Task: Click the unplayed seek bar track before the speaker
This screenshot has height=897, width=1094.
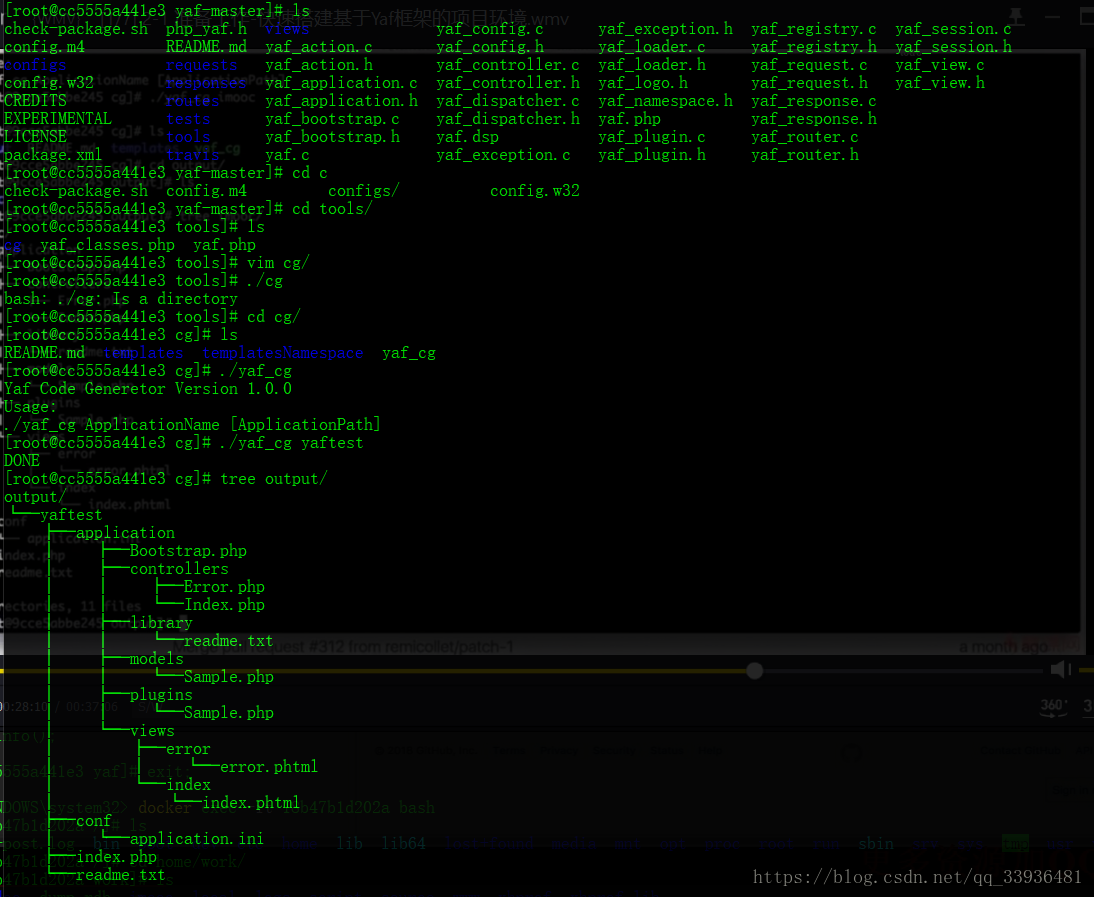Action: pyautogui.click(x=904, y=671)
